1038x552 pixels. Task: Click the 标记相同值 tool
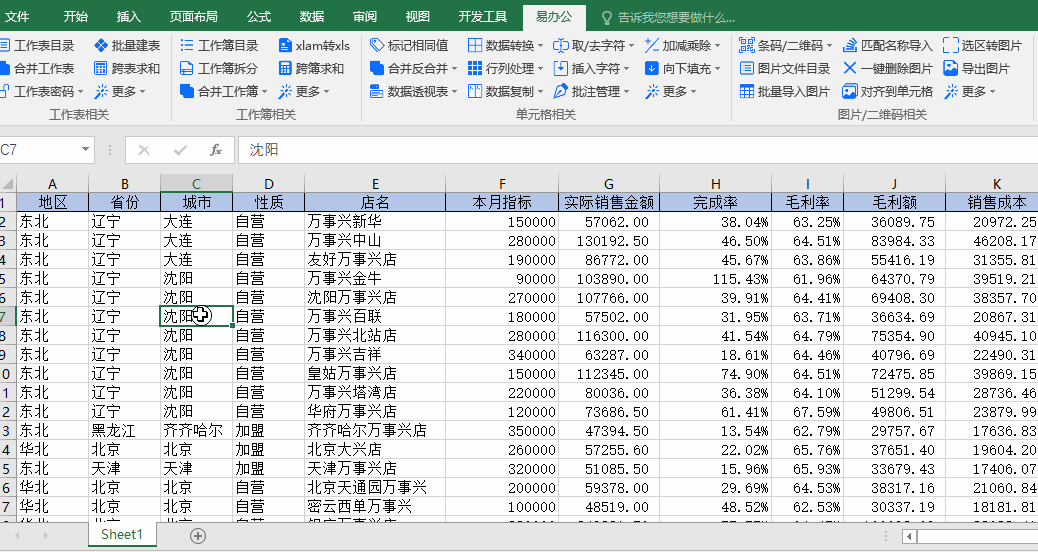coord(409,46)
